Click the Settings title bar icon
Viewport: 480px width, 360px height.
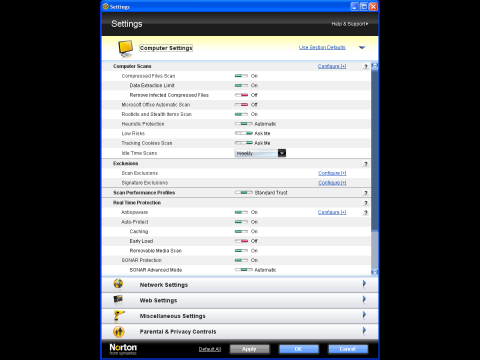106,6
